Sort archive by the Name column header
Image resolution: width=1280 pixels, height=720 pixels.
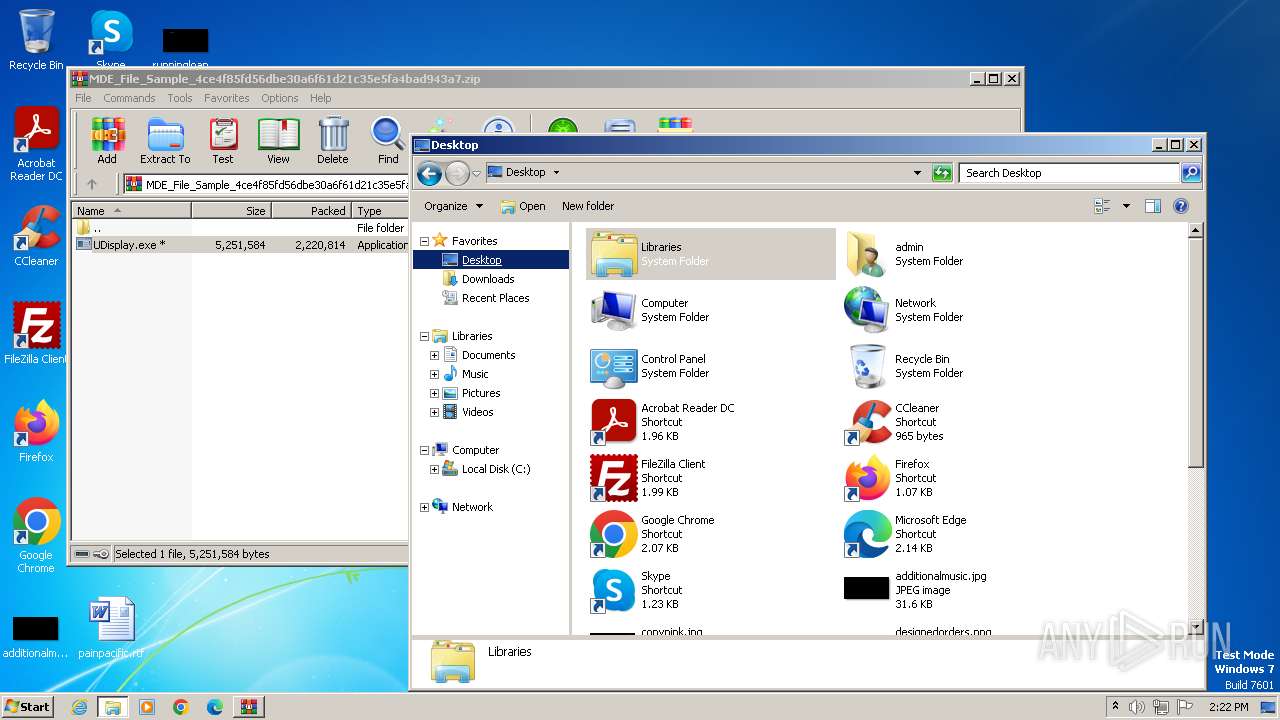tap(132, 211)
